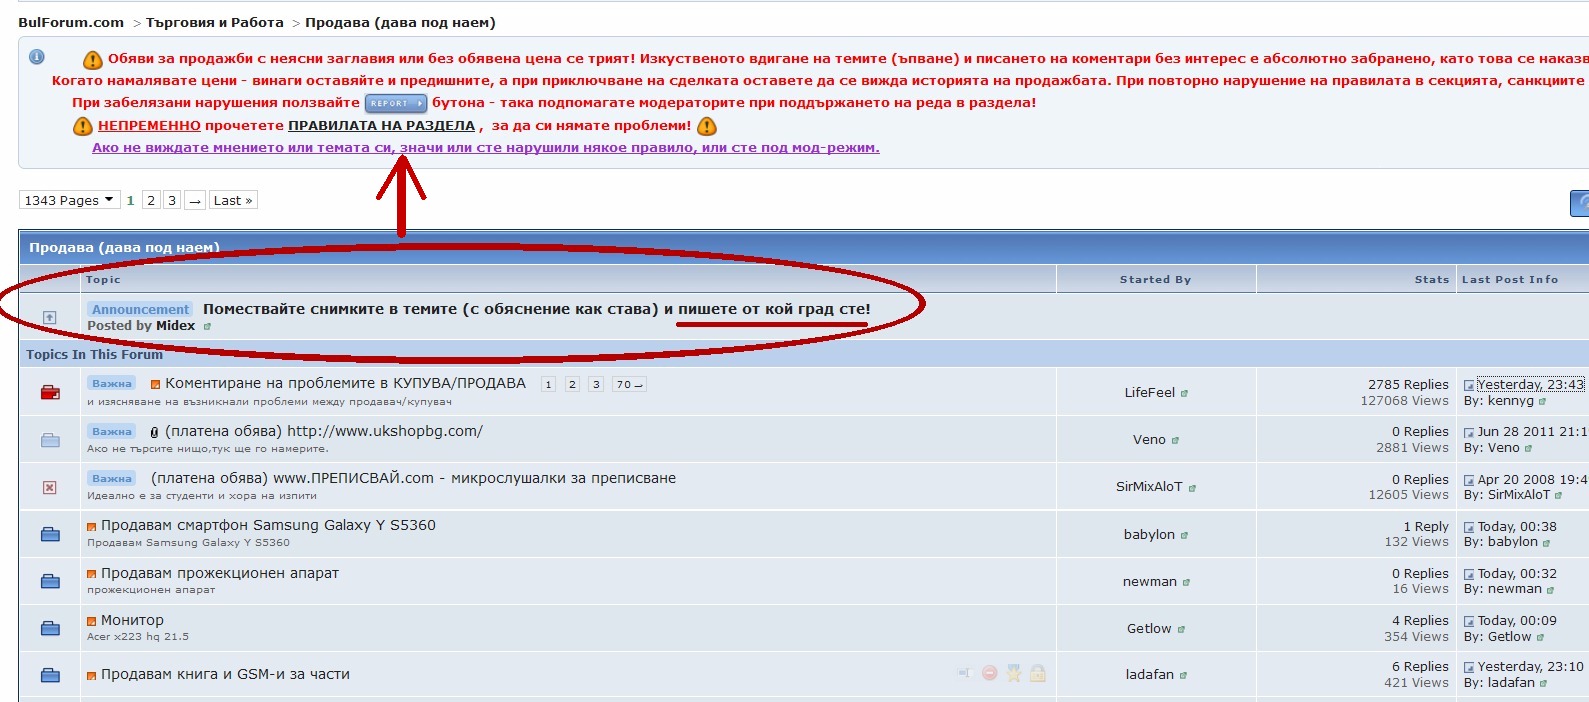This screenshot has height=702, width=1589.
Task: Click the REPORT button in the notice
Action: tap(395, 103)
